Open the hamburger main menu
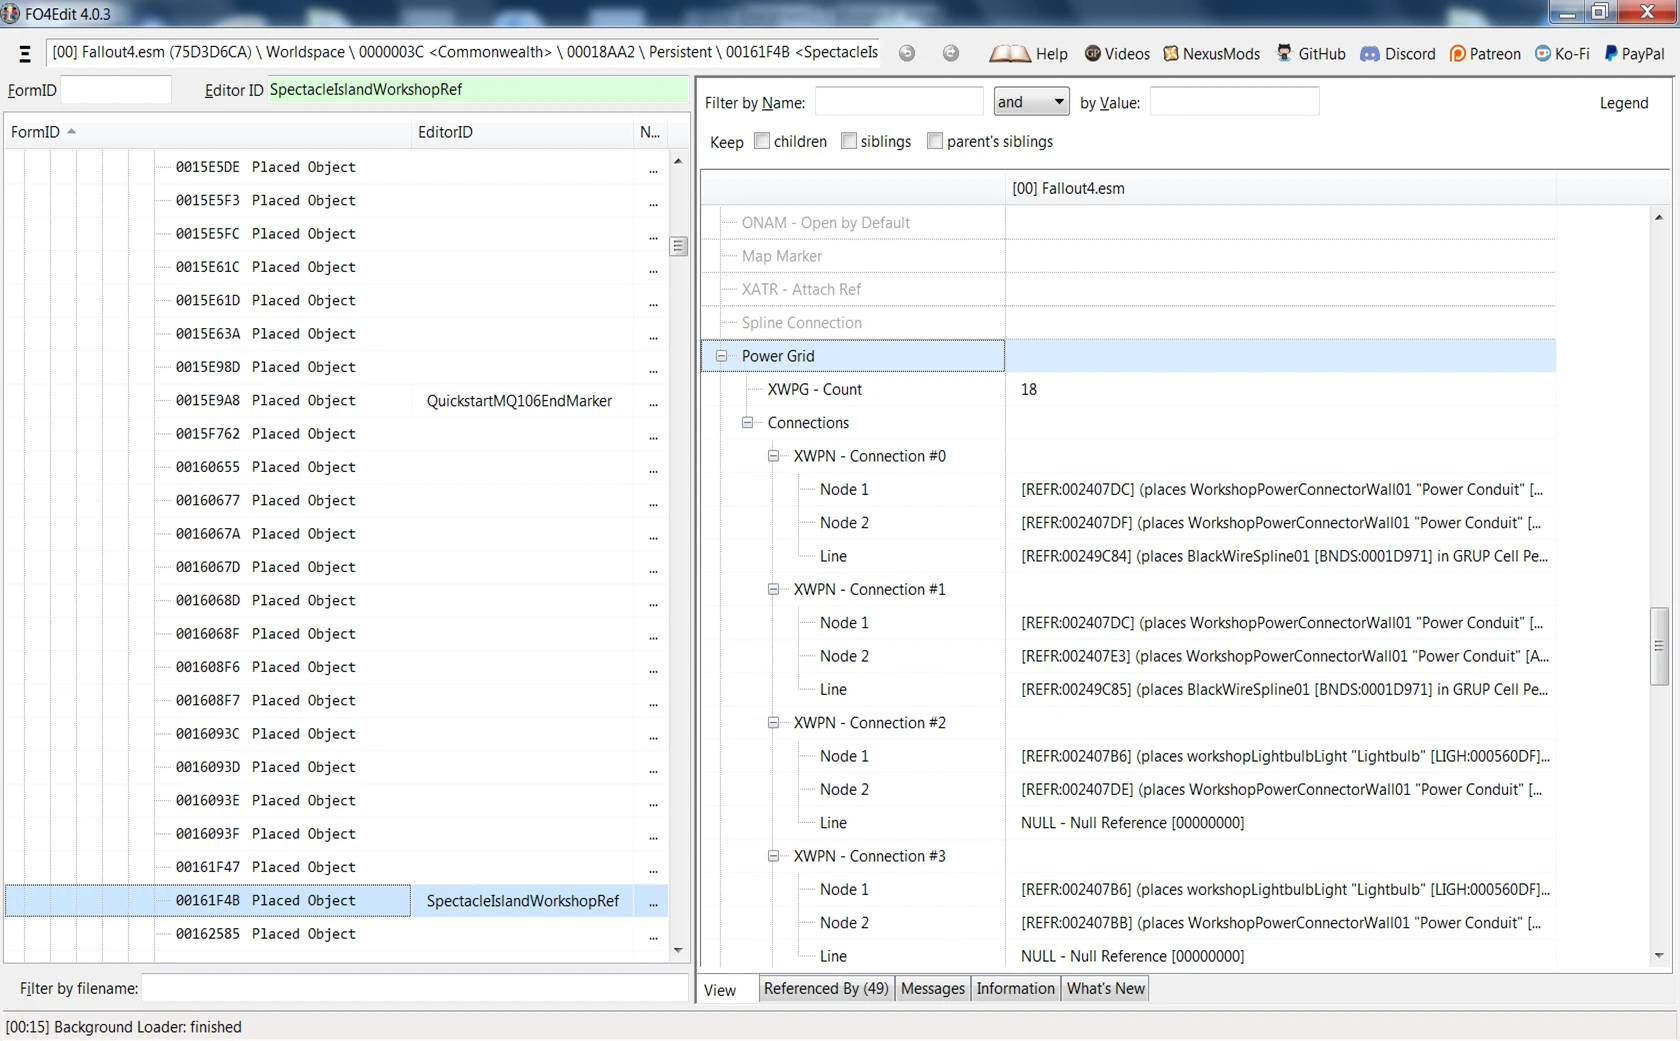Screen dimensions: 1680x1041 click(25, 54)
